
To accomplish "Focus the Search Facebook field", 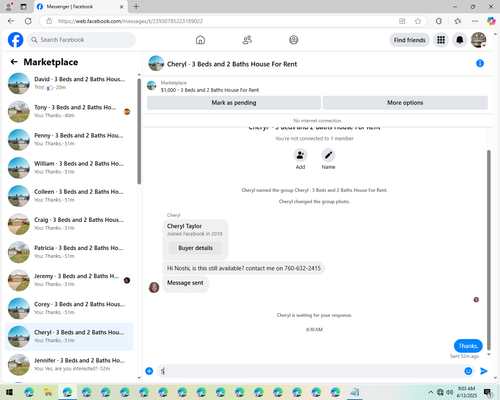I will tap(81, 40).
